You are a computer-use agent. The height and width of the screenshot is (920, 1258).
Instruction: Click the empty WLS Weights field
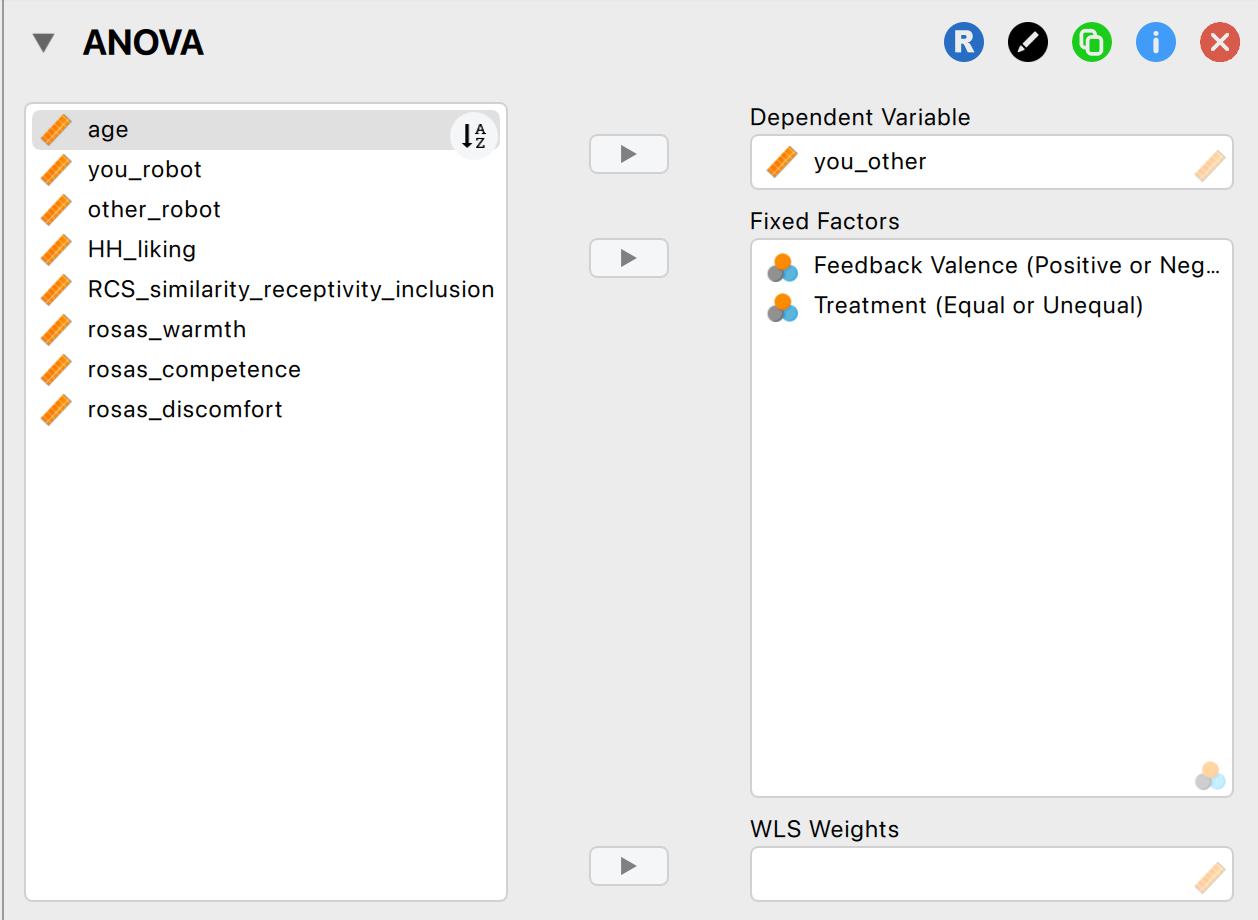pos(970,874)
